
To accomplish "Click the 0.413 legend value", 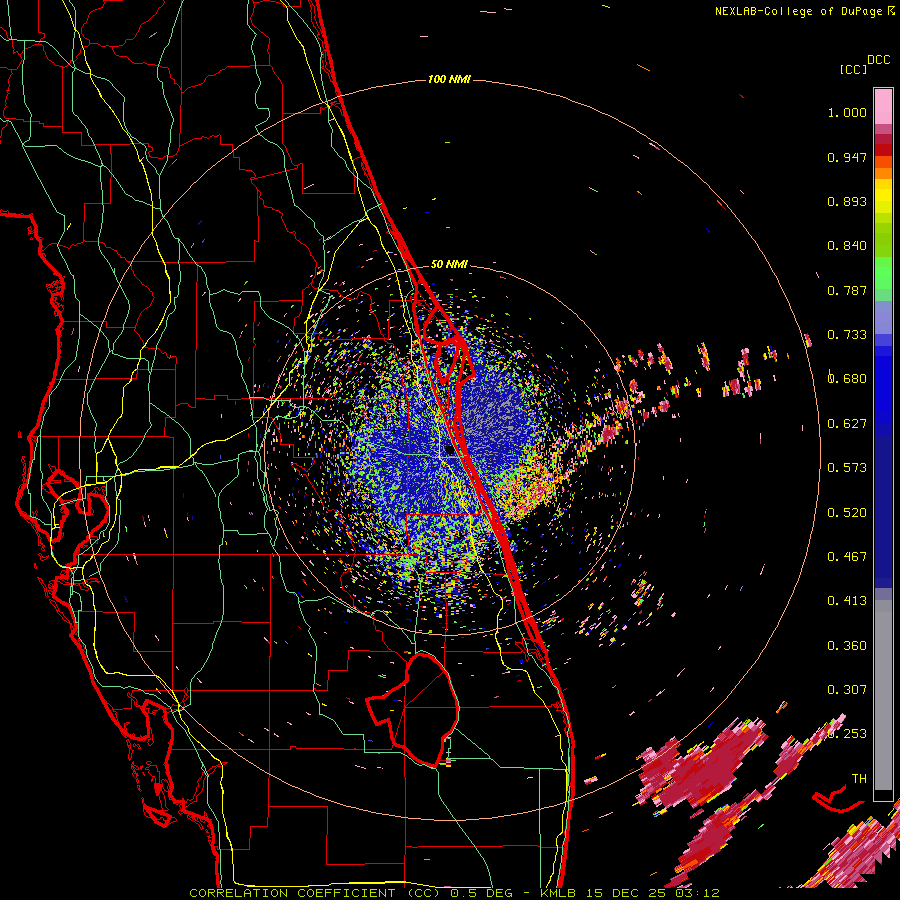I will tap(847, 601).
